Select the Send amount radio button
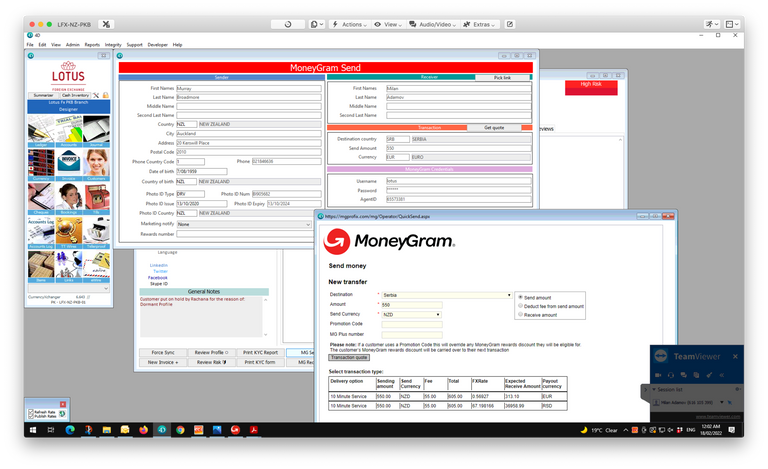Image resolution: width=768 pixels, height=469 pixels. pos(521,297)
